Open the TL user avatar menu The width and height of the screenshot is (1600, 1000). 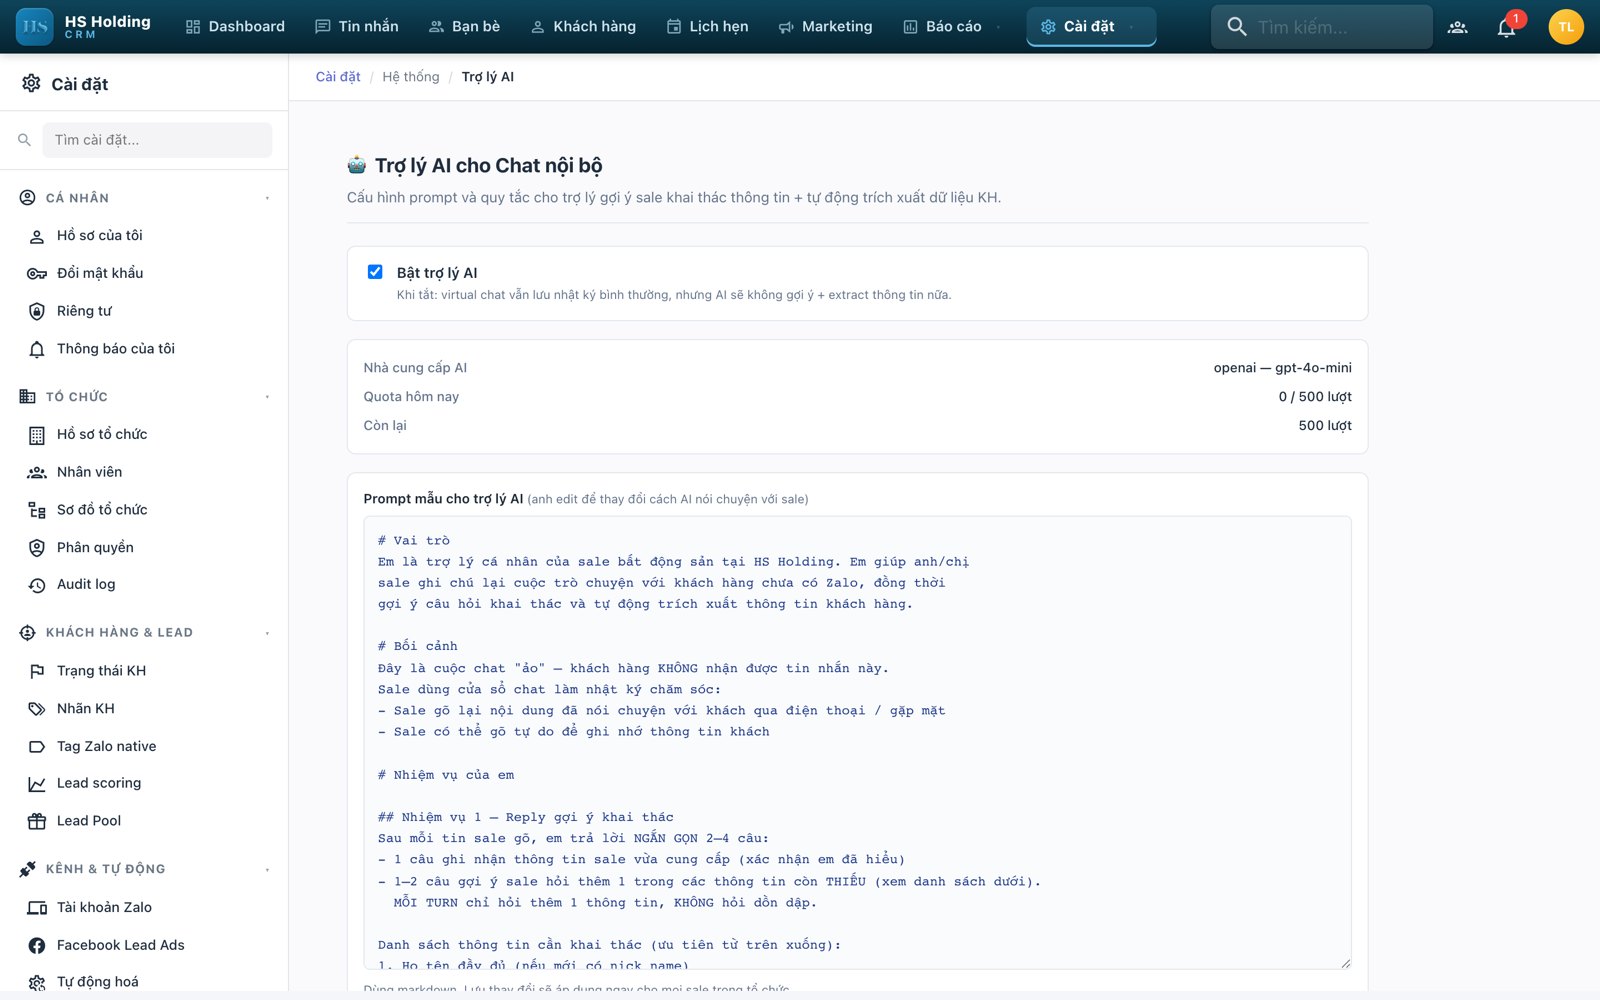click(x=1565, y=27)
